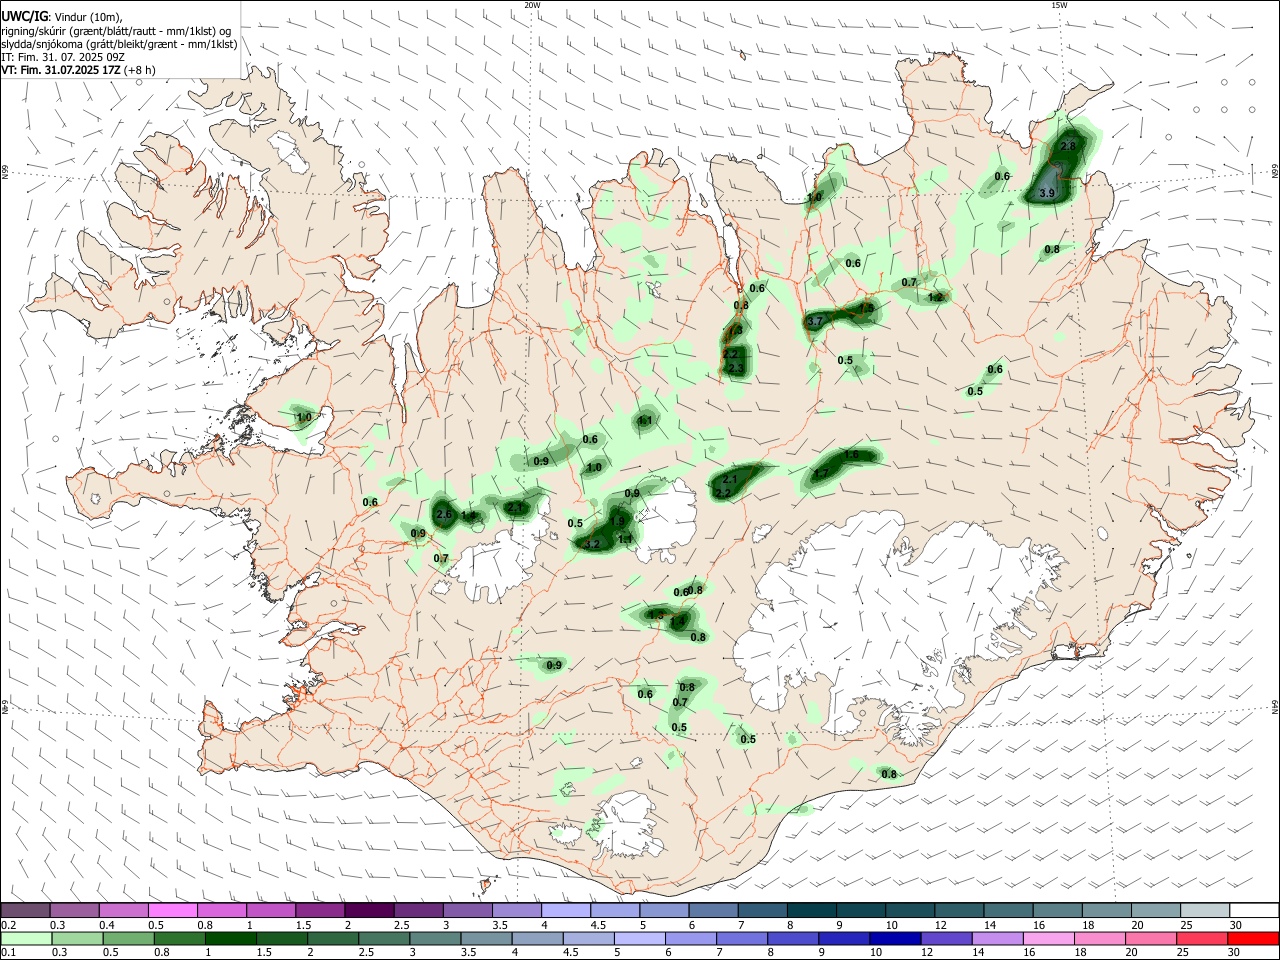The width and height of the screenshot is (1280, 960).
Task: Click the 3.7 rainfall value on map
Action: 815,321
